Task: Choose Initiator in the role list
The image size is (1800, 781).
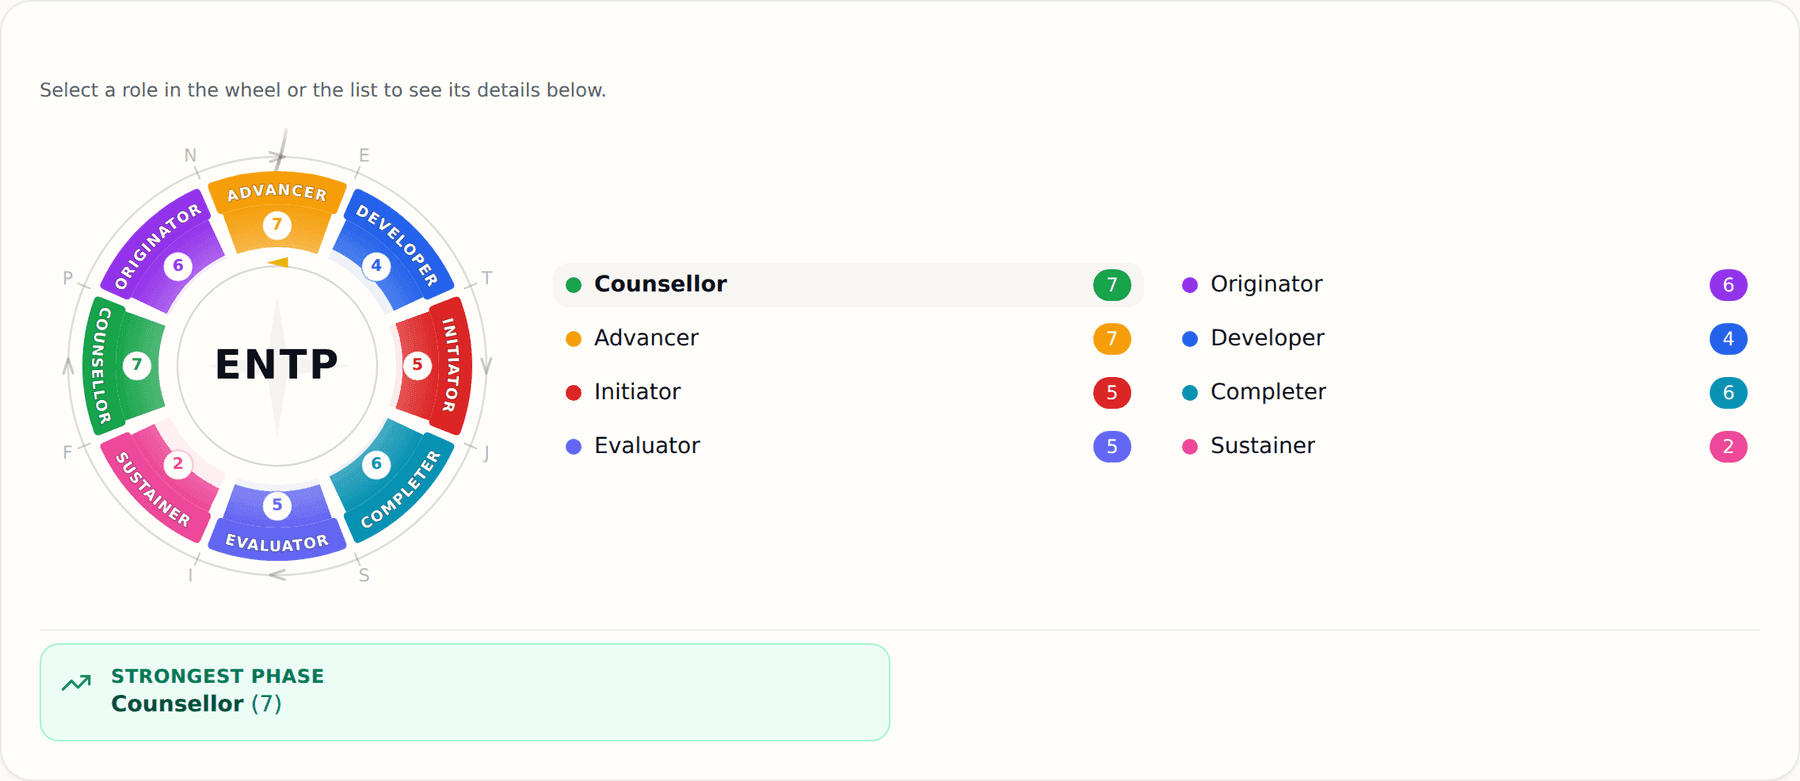Action: pyautogui.click(x=848, y=393)
